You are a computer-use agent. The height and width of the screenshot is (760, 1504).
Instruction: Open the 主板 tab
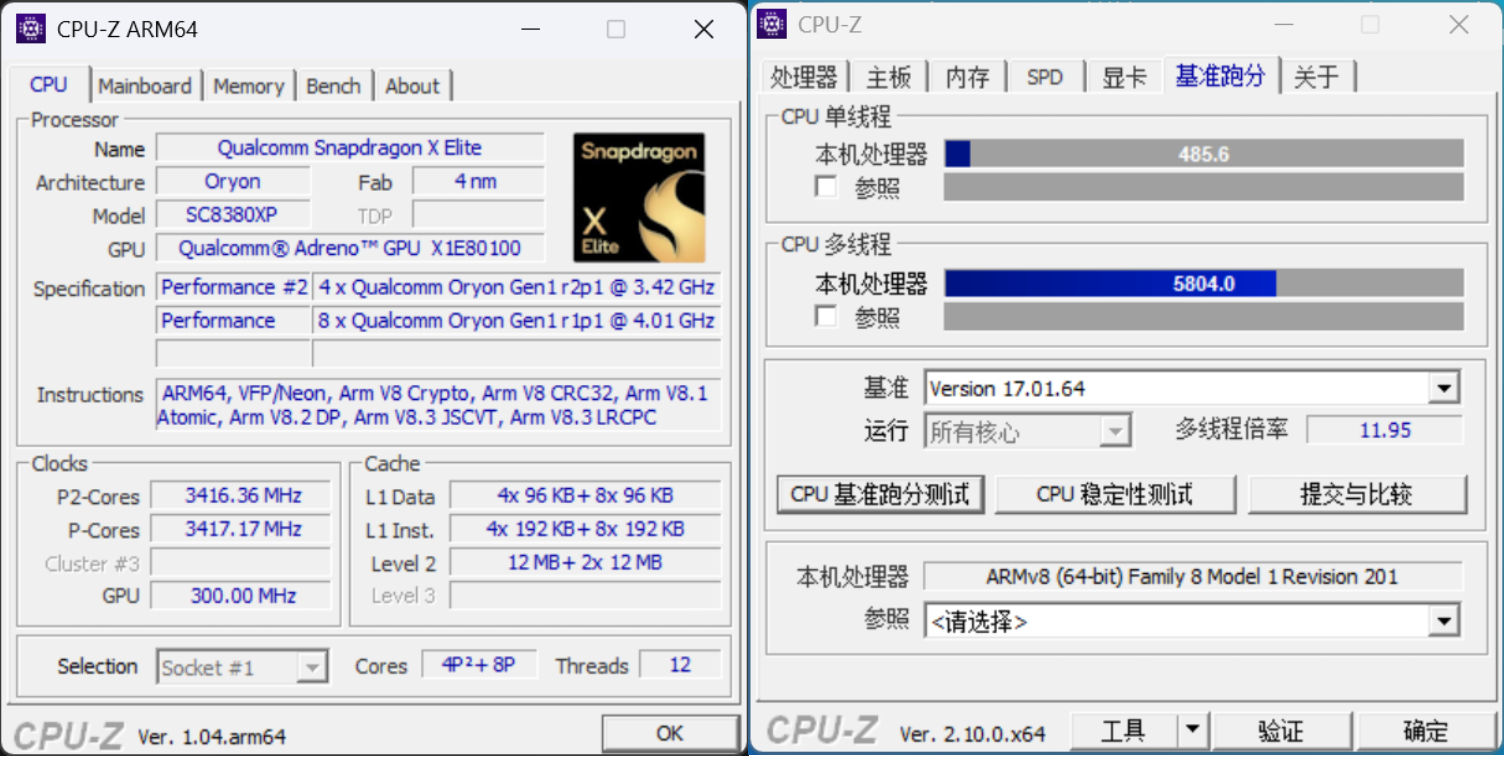coord(888,78)
